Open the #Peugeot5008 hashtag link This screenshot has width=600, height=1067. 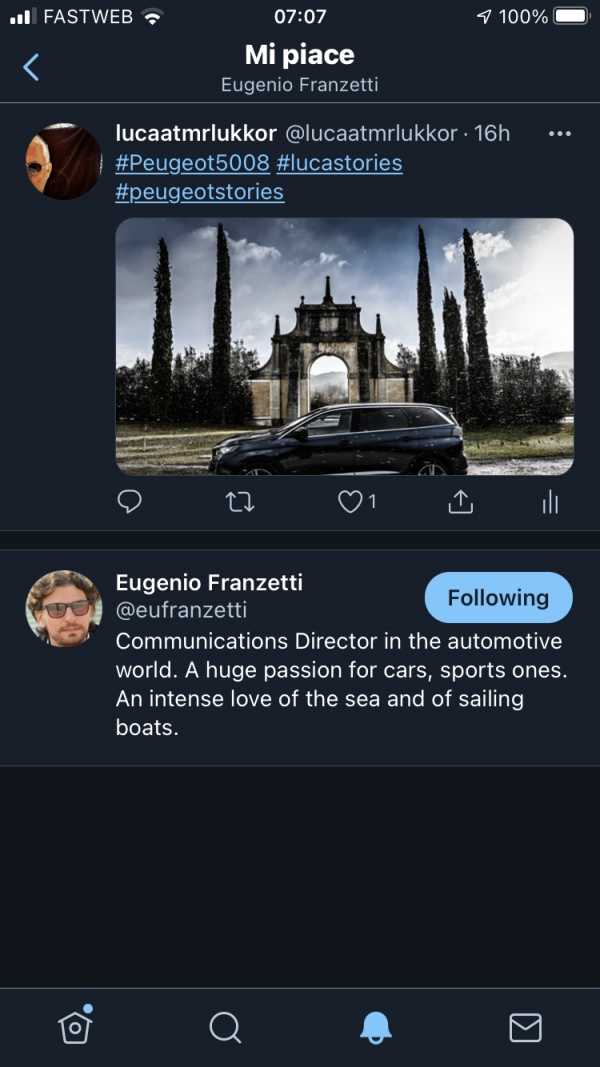click(x=192, y=163)
